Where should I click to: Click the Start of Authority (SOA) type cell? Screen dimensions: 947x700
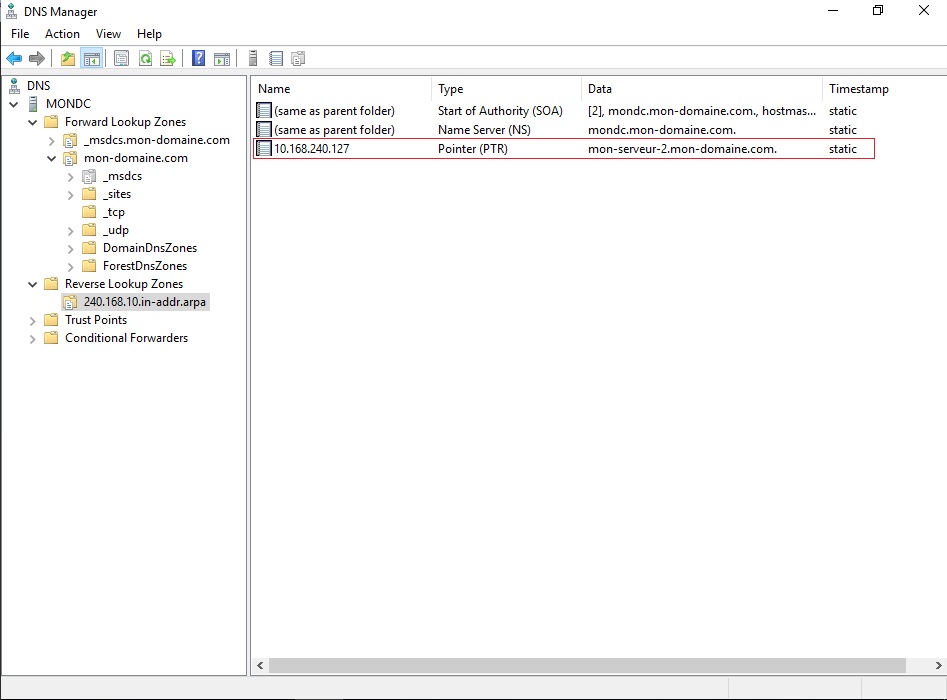(500, 111)
